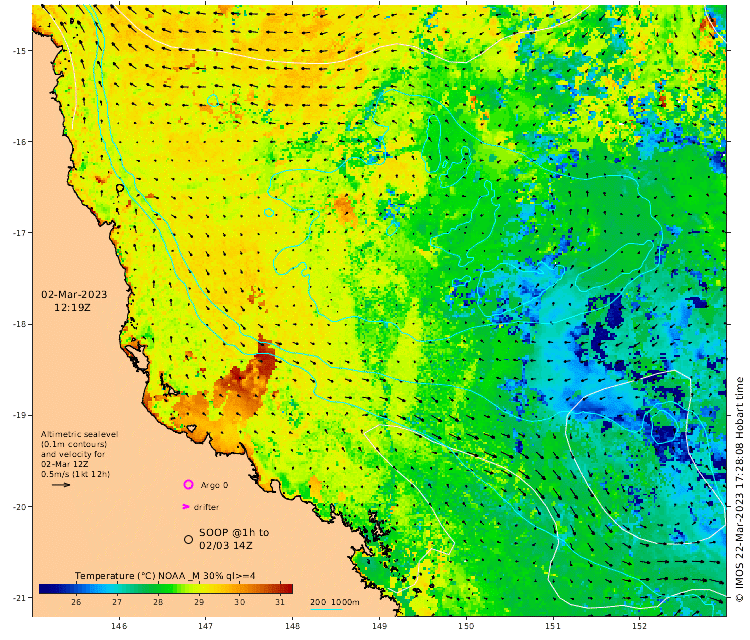Click the '02/03 14Z' legend text
This screenshot has height=640, width=750.
click(226, 545)
